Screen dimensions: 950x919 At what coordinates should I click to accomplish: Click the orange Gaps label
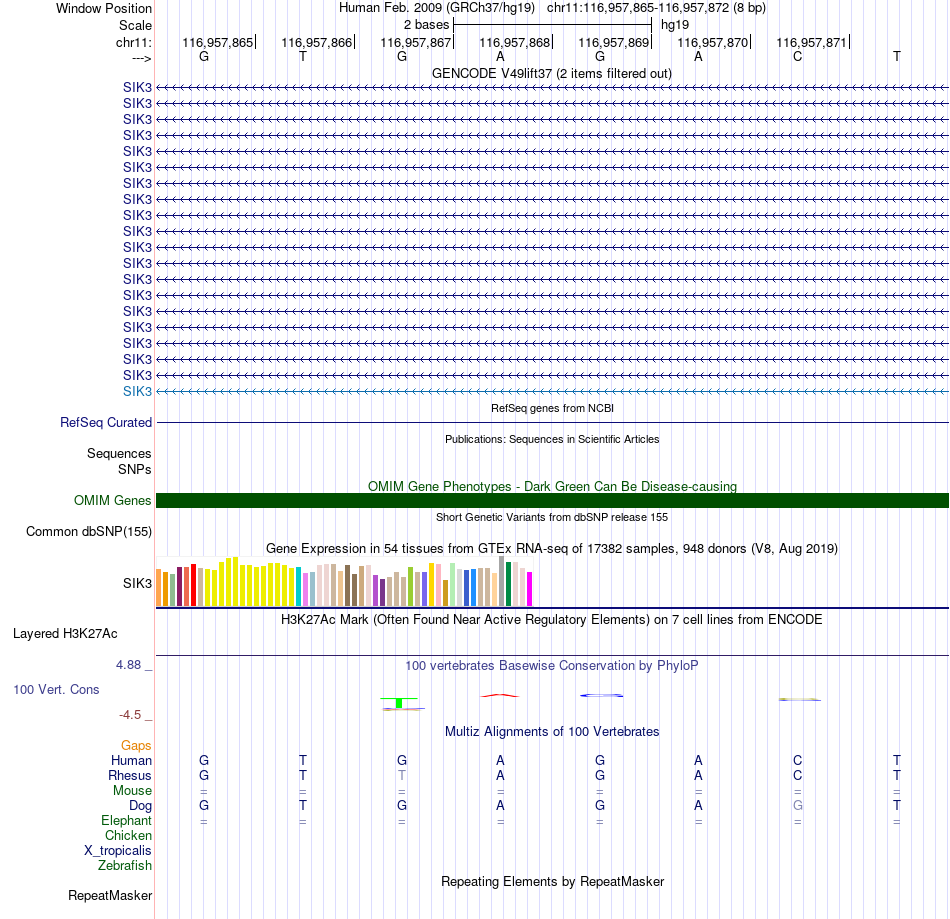click(136, 746)
